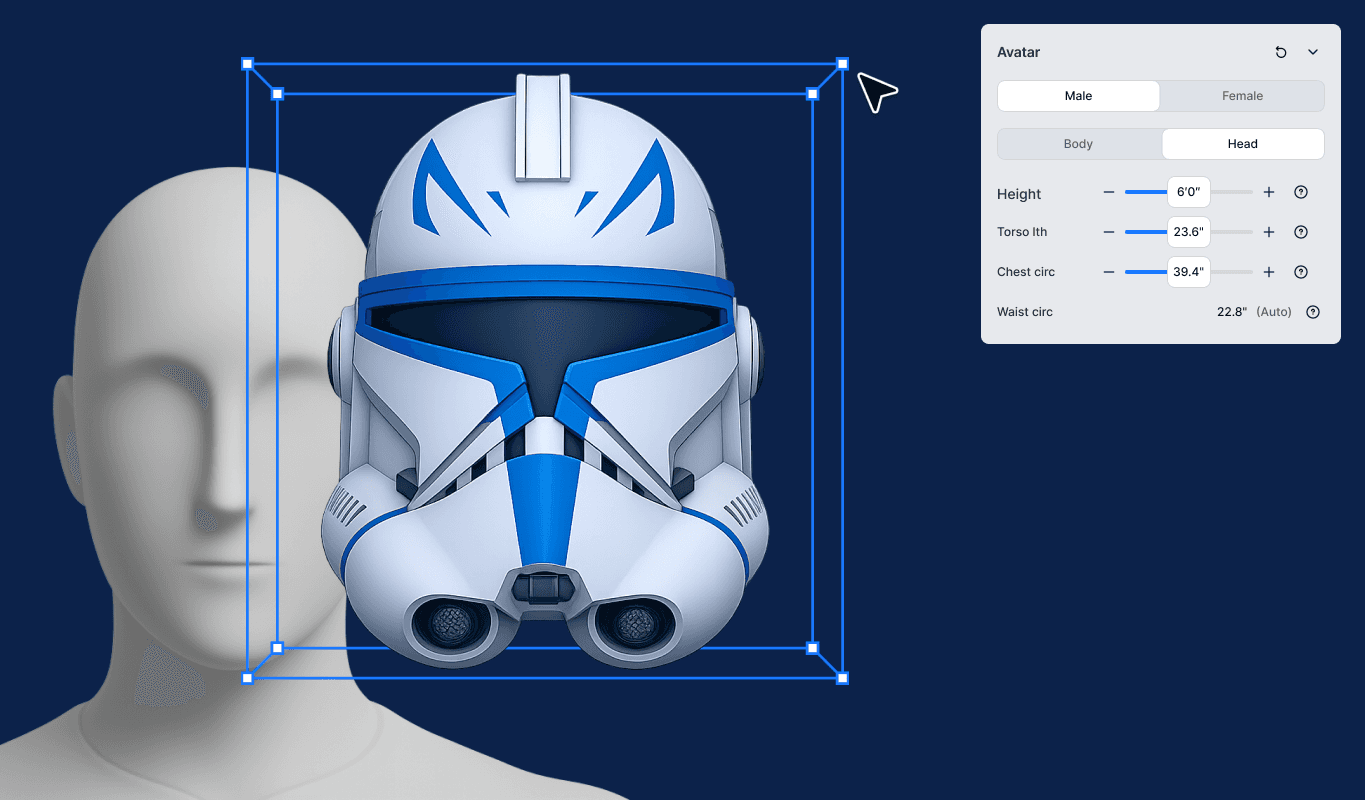The height and width of the screenshot is (800, 1365).
Task: Open help for Chest circ
Action: (1301, 272)
